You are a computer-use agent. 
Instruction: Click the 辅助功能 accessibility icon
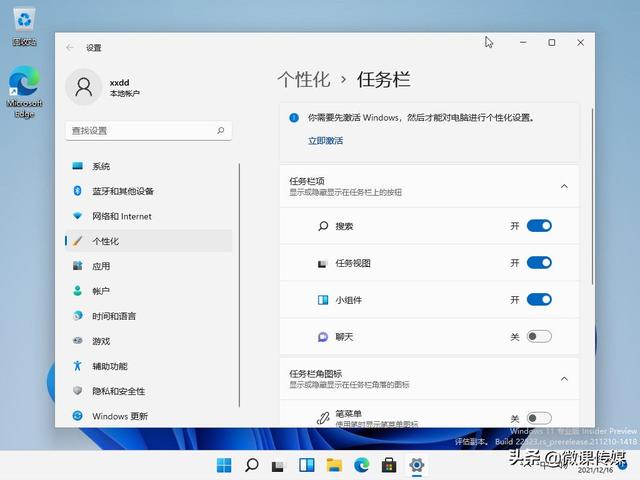point(78,366)
